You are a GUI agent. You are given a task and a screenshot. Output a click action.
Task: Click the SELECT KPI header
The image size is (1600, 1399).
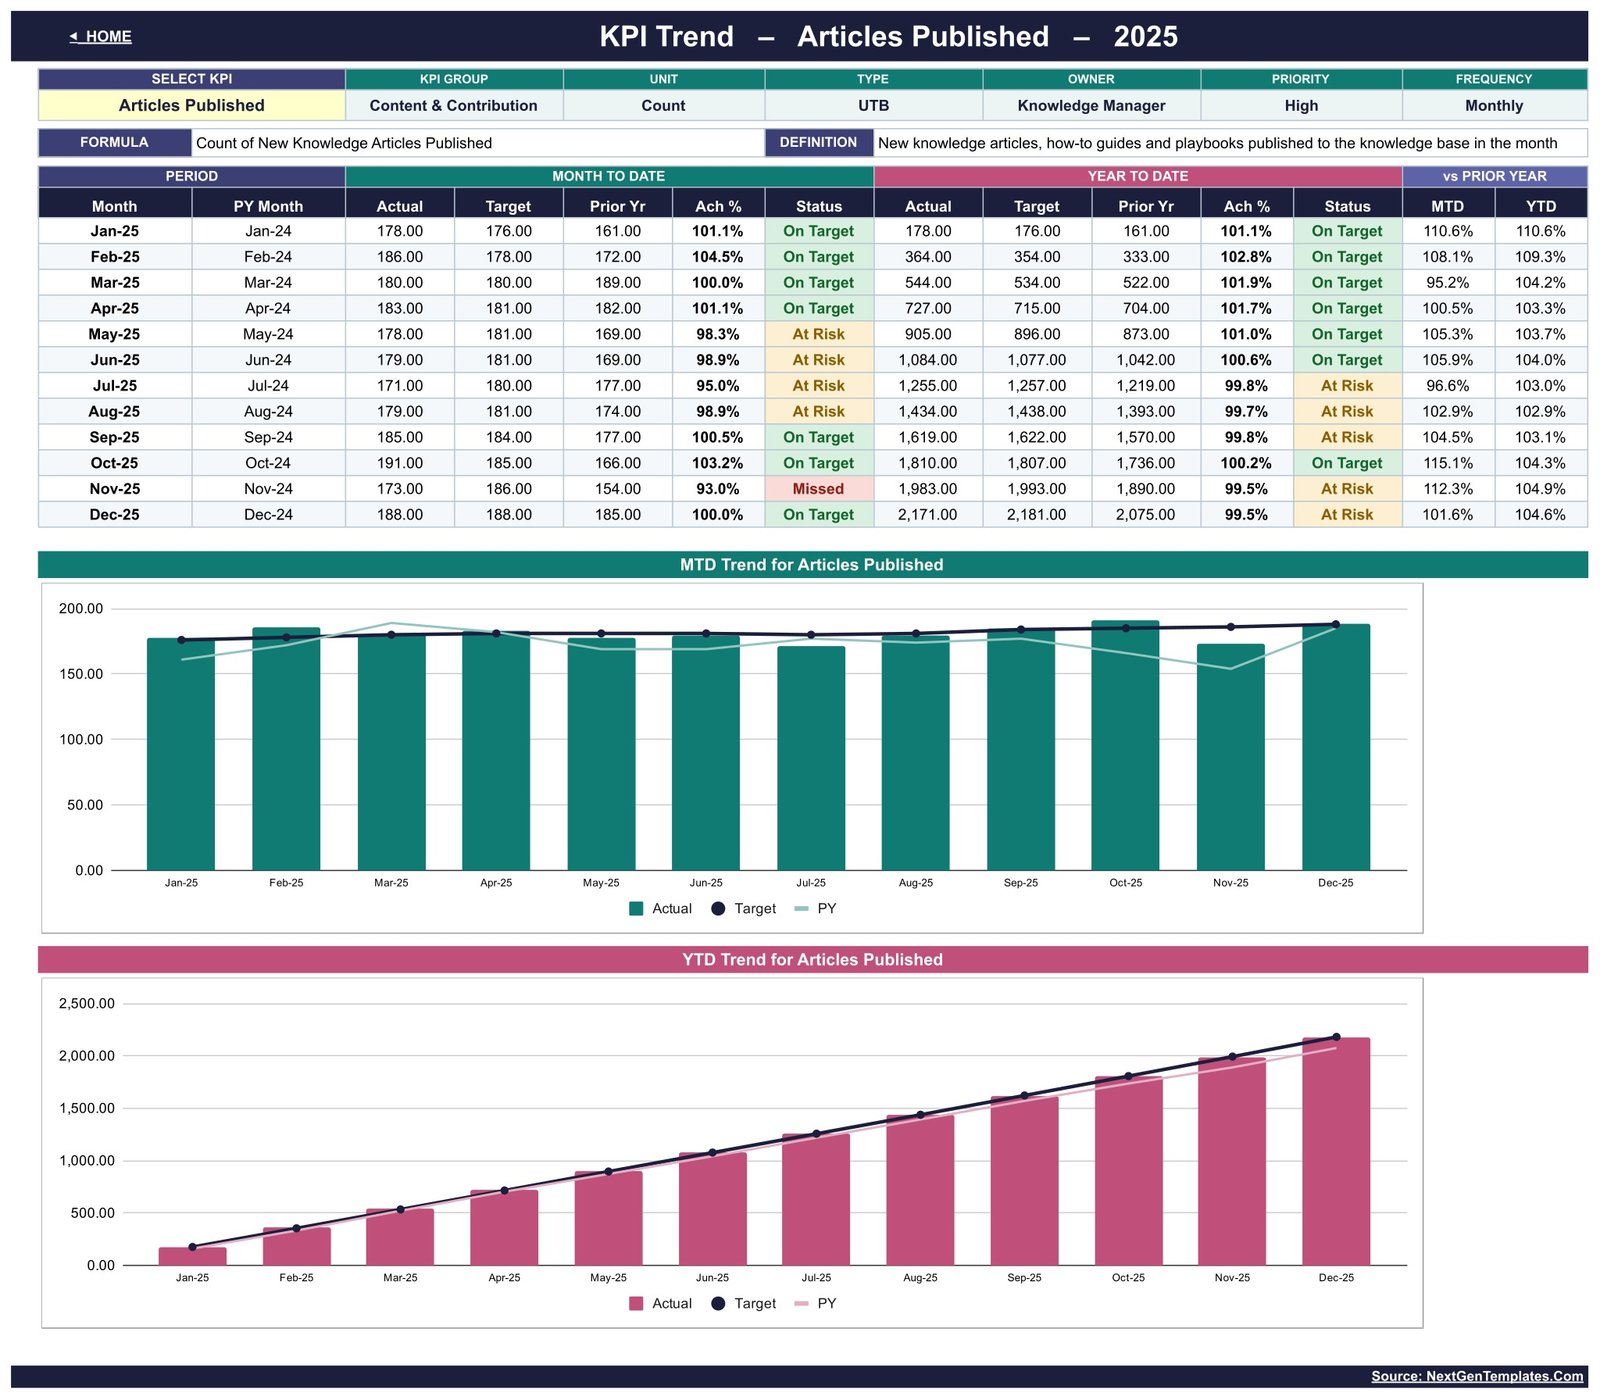click(x=191, y=79)
